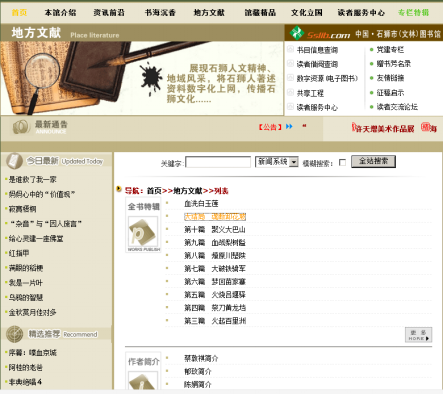Open the 读者服务中心 menu item
The image size is (443, 395).
click(x=361, y=13)
